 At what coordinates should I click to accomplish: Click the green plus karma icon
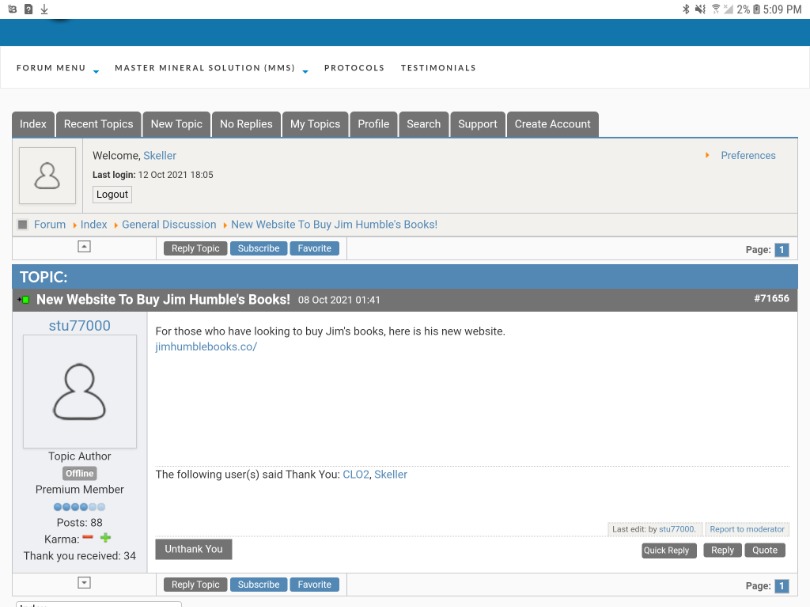coord(105,538)
